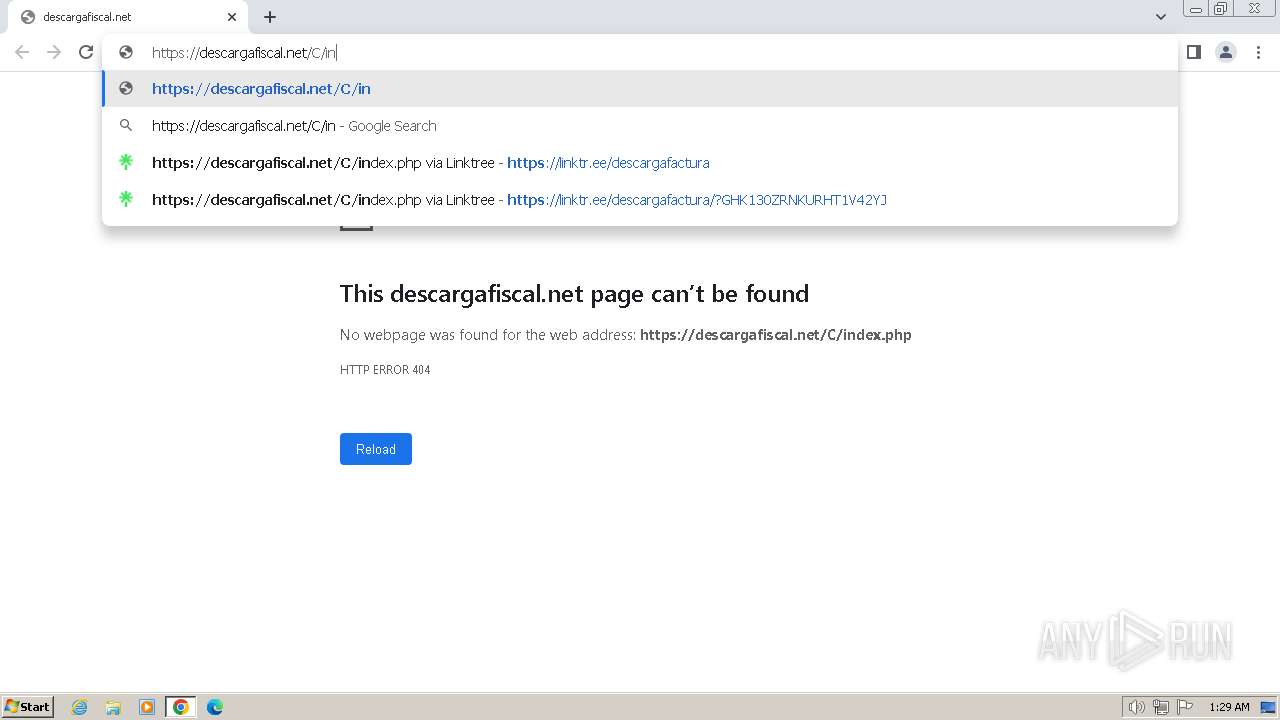This screenshot has height=720, width=1280.
Task: Open the profile avatar menu
Action: (1226, 52)
